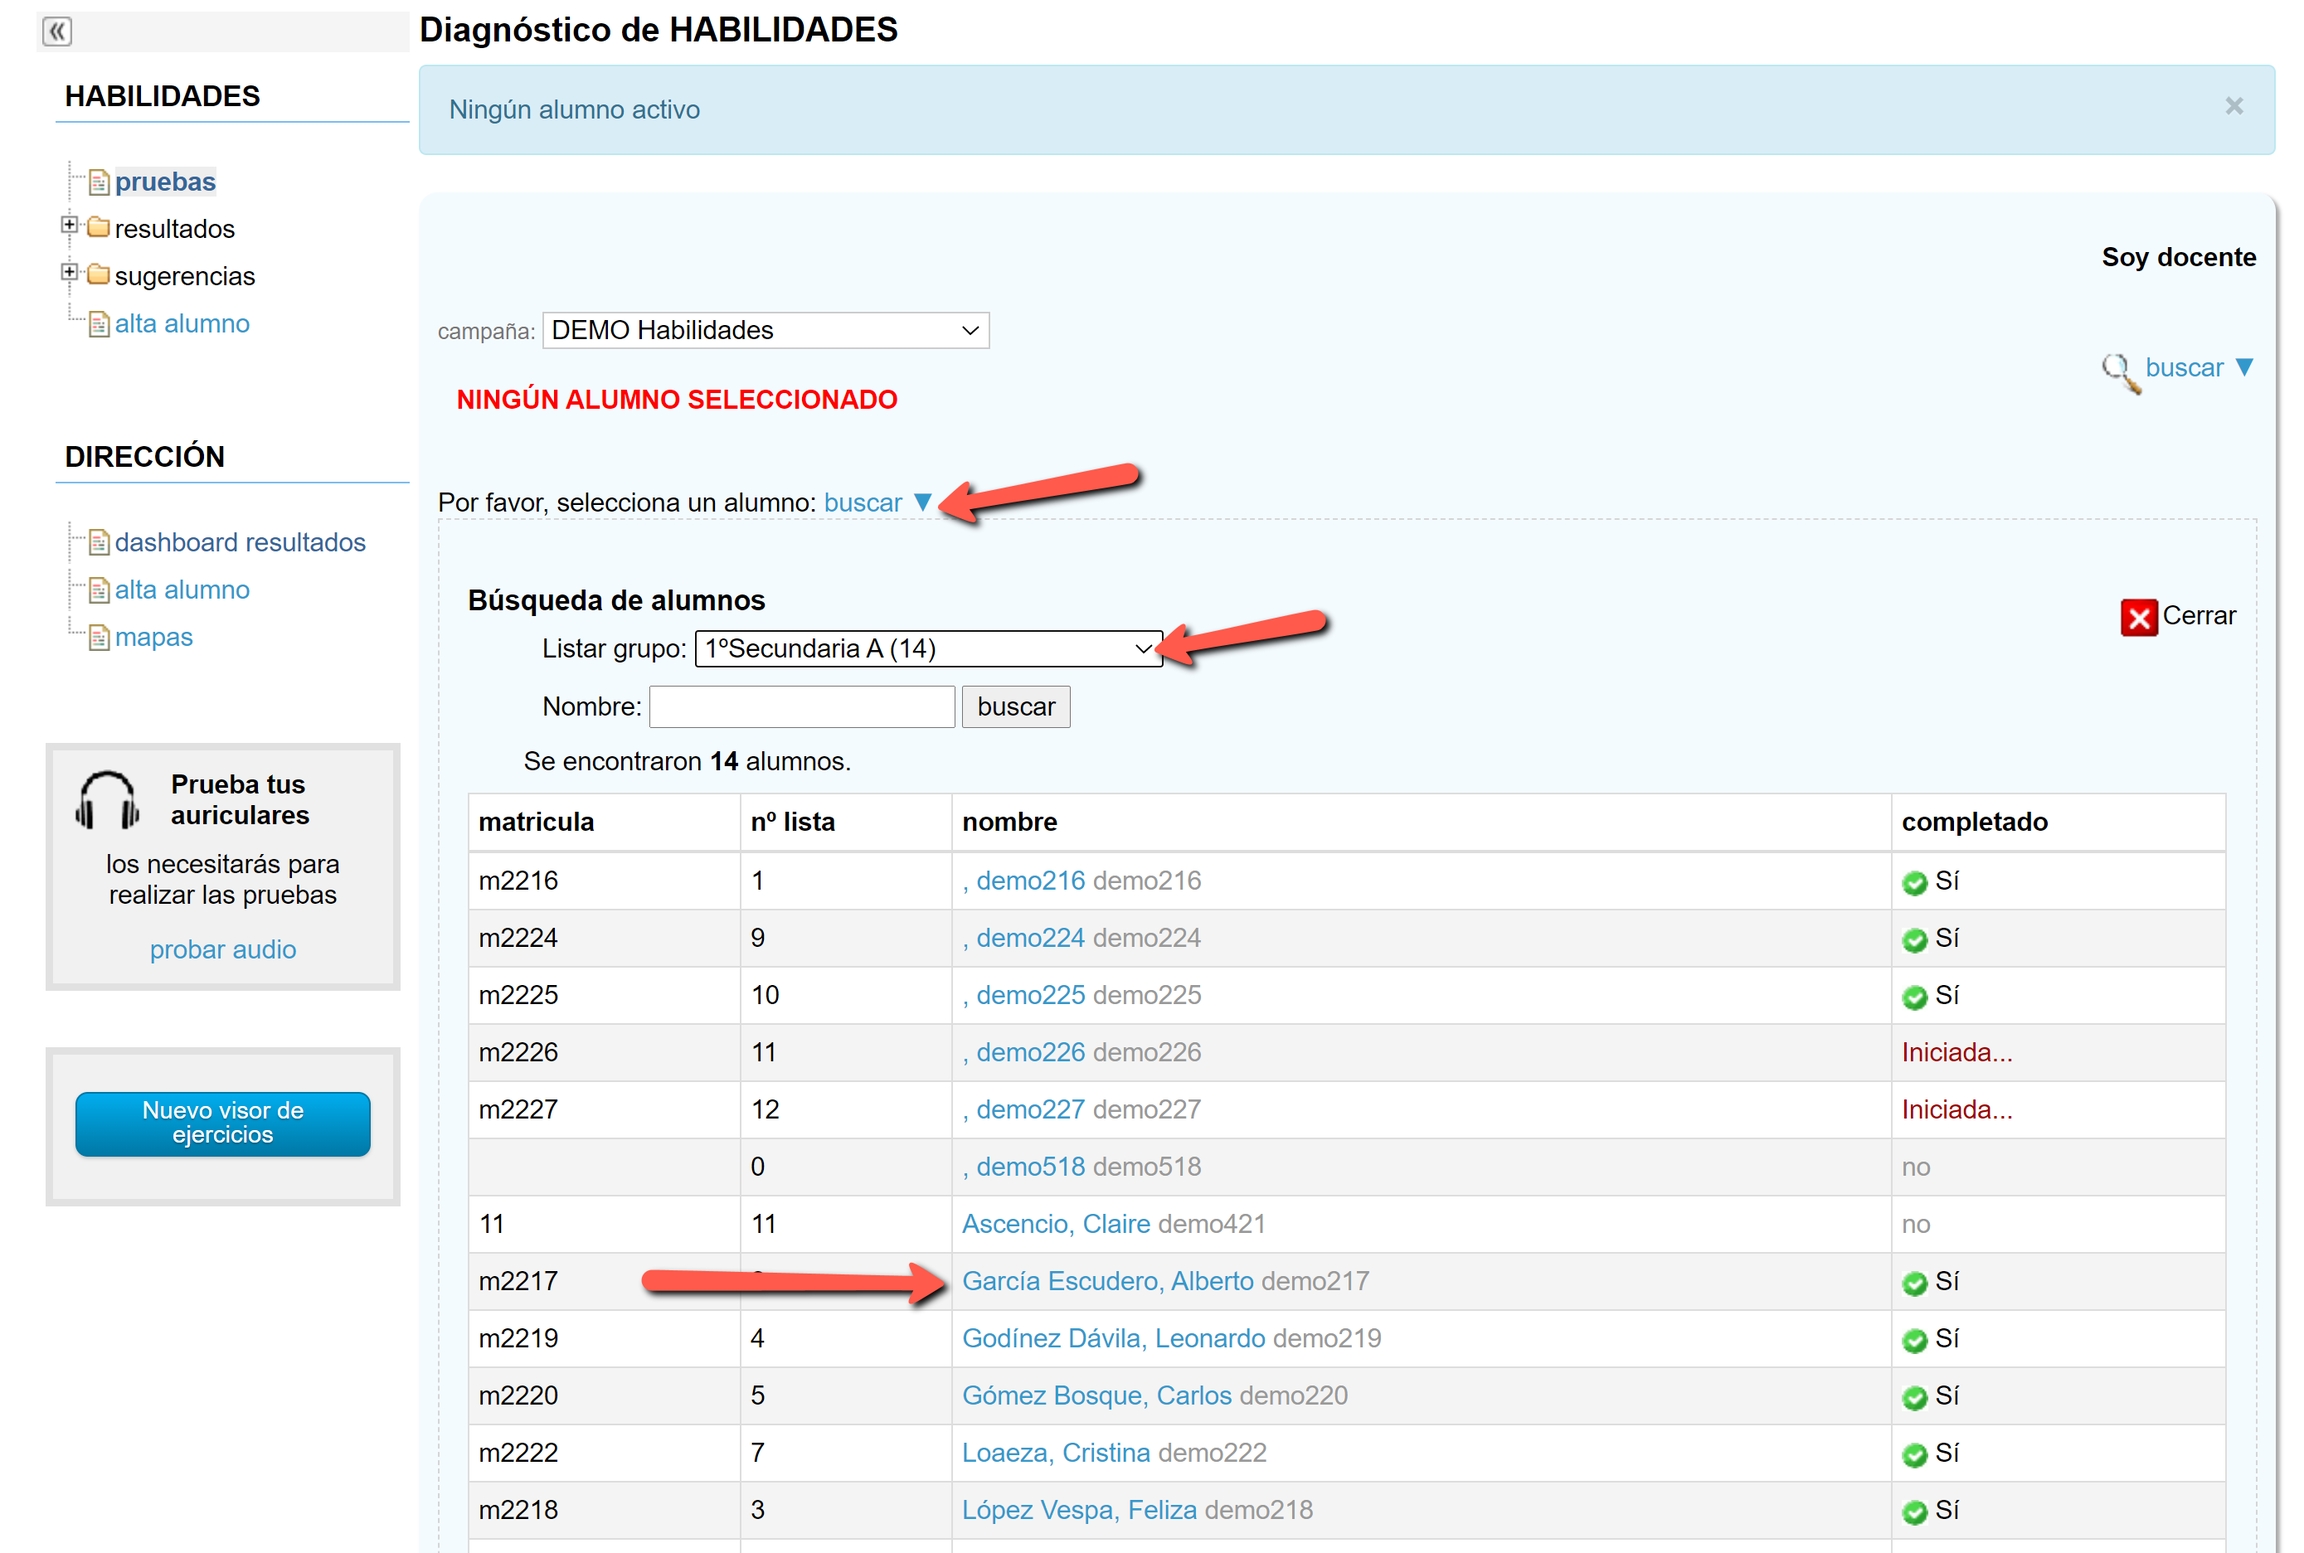Toggle buscar arrow next to selecciona alumno
Screen dimensions: 2304x1553
[x=923, y=502]
